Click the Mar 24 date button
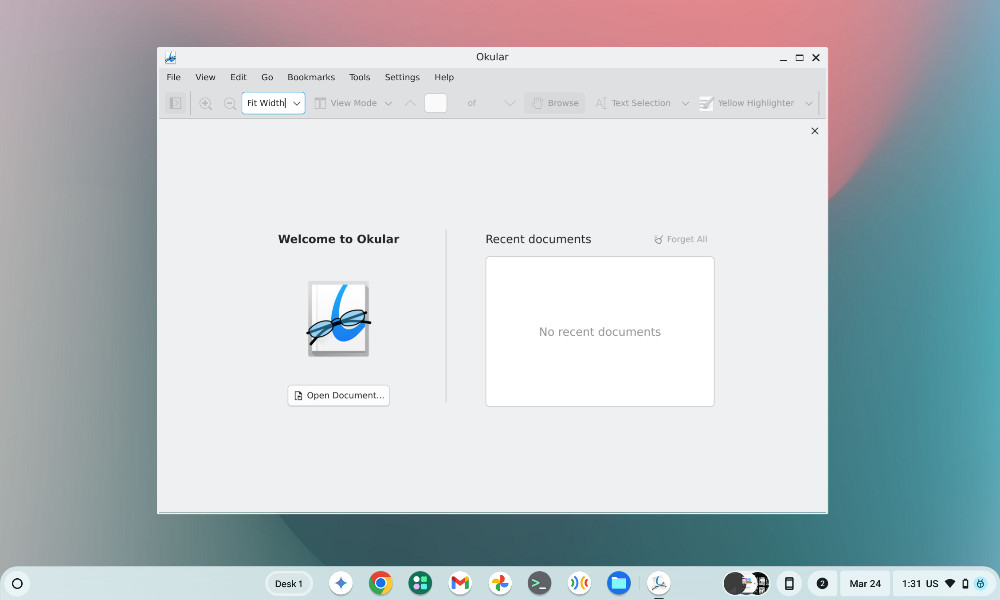Image resolution: width=1000 pixels, height=600 pixels. (865, 583)
